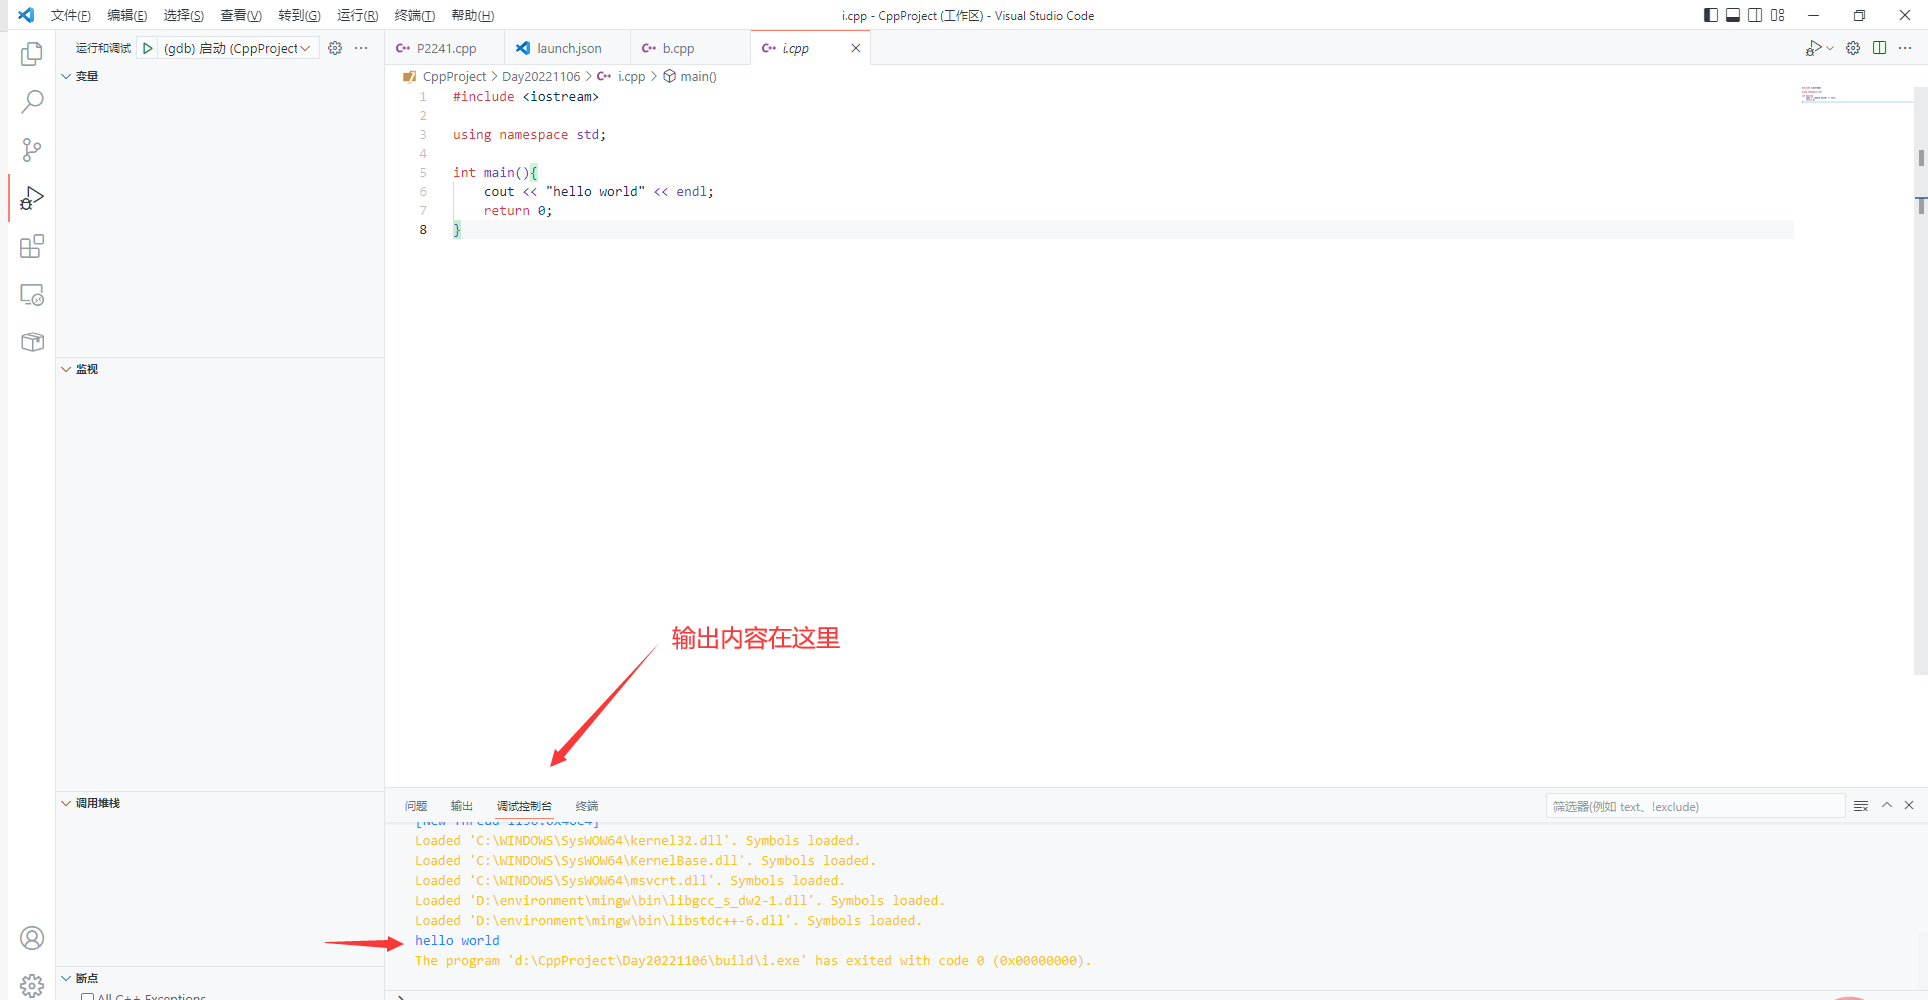Click the editor vertical scrollbar
1928x1000 pixels.
[1920, 380]
